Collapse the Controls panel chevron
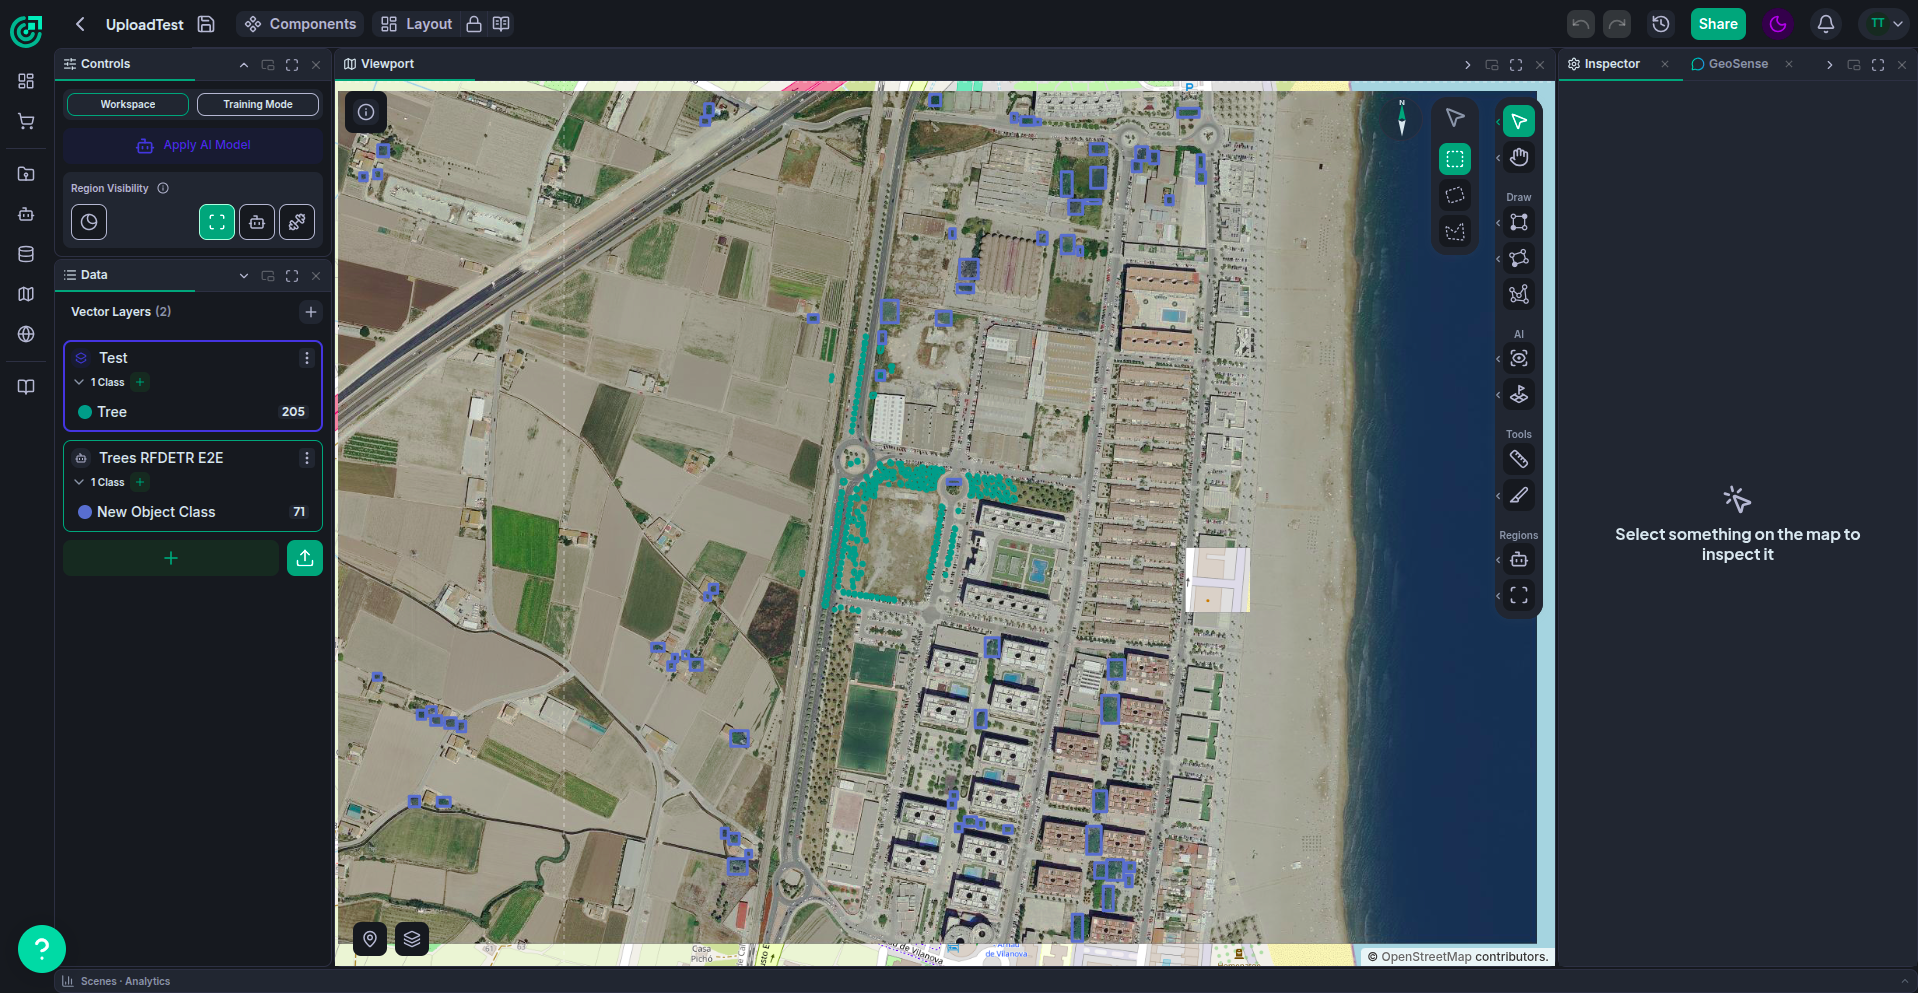The height and width of the screenshot is (993, 1918). [x=244, y=65]
